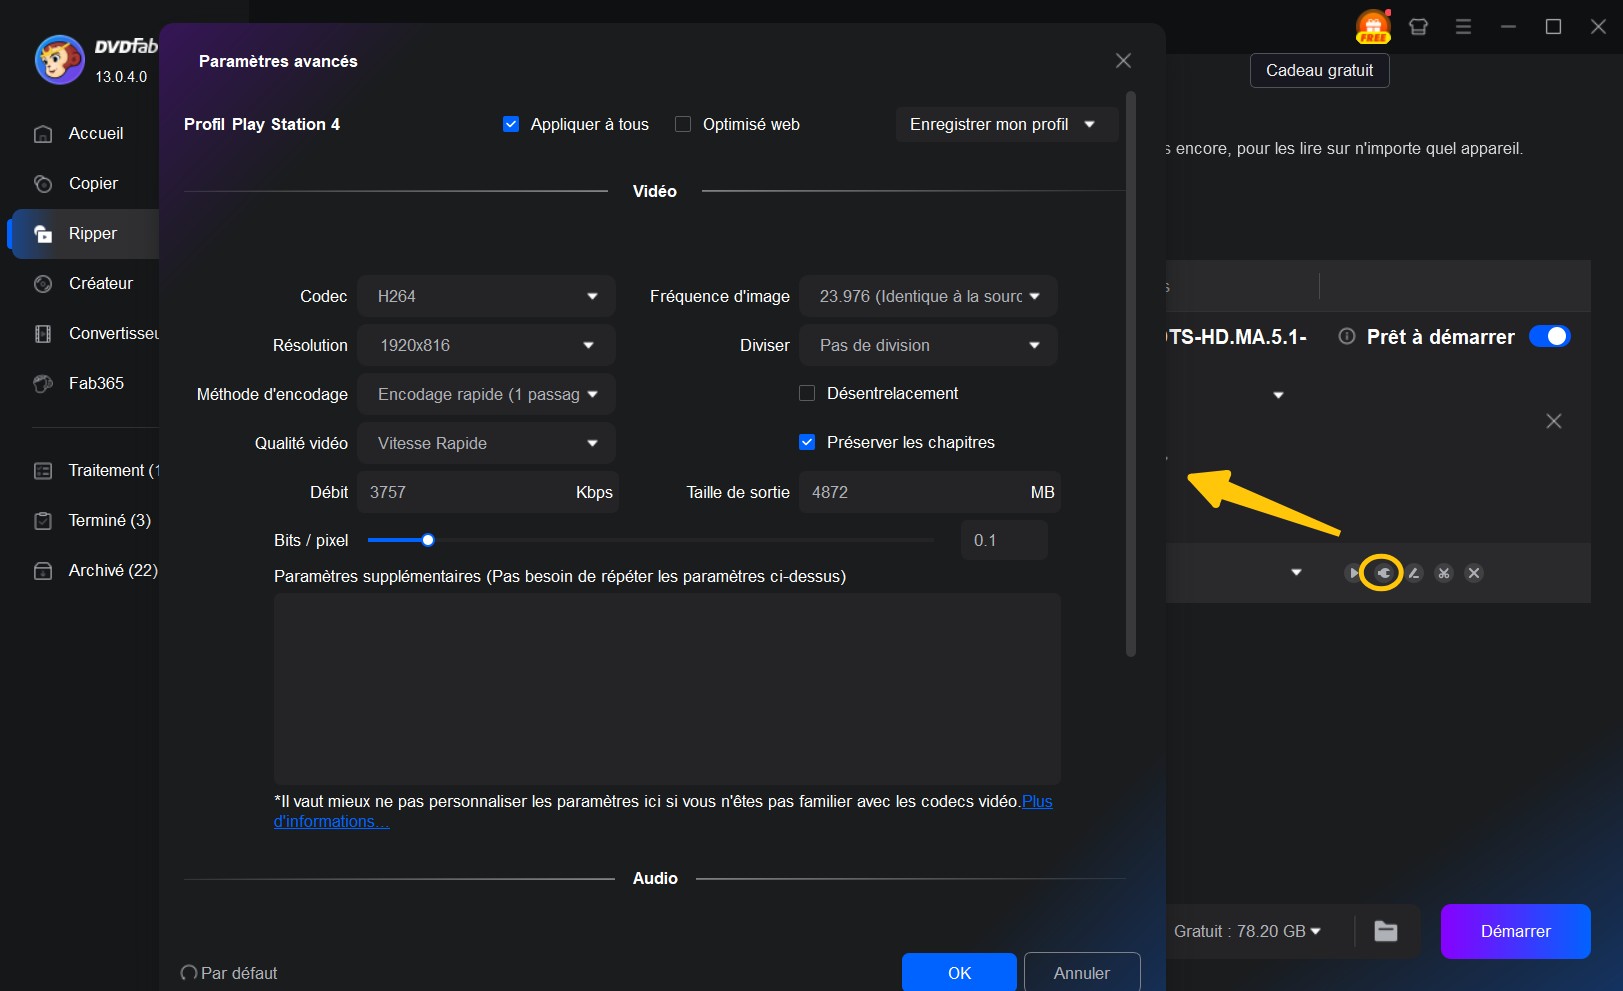
Task: Click the Démarrer button
Action: (x=1515, y=931)
